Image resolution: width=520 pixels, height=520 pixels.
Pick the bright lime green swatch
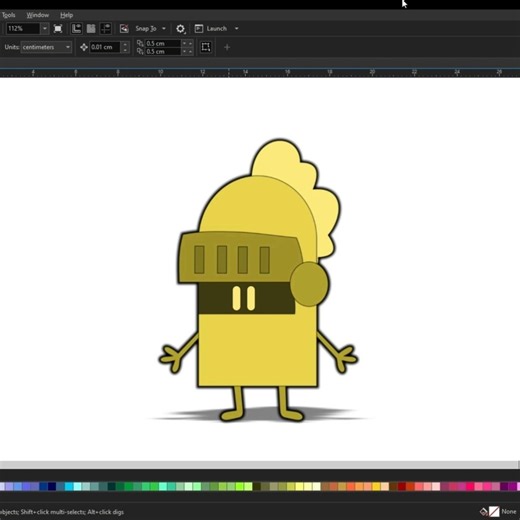click(240, 486)
